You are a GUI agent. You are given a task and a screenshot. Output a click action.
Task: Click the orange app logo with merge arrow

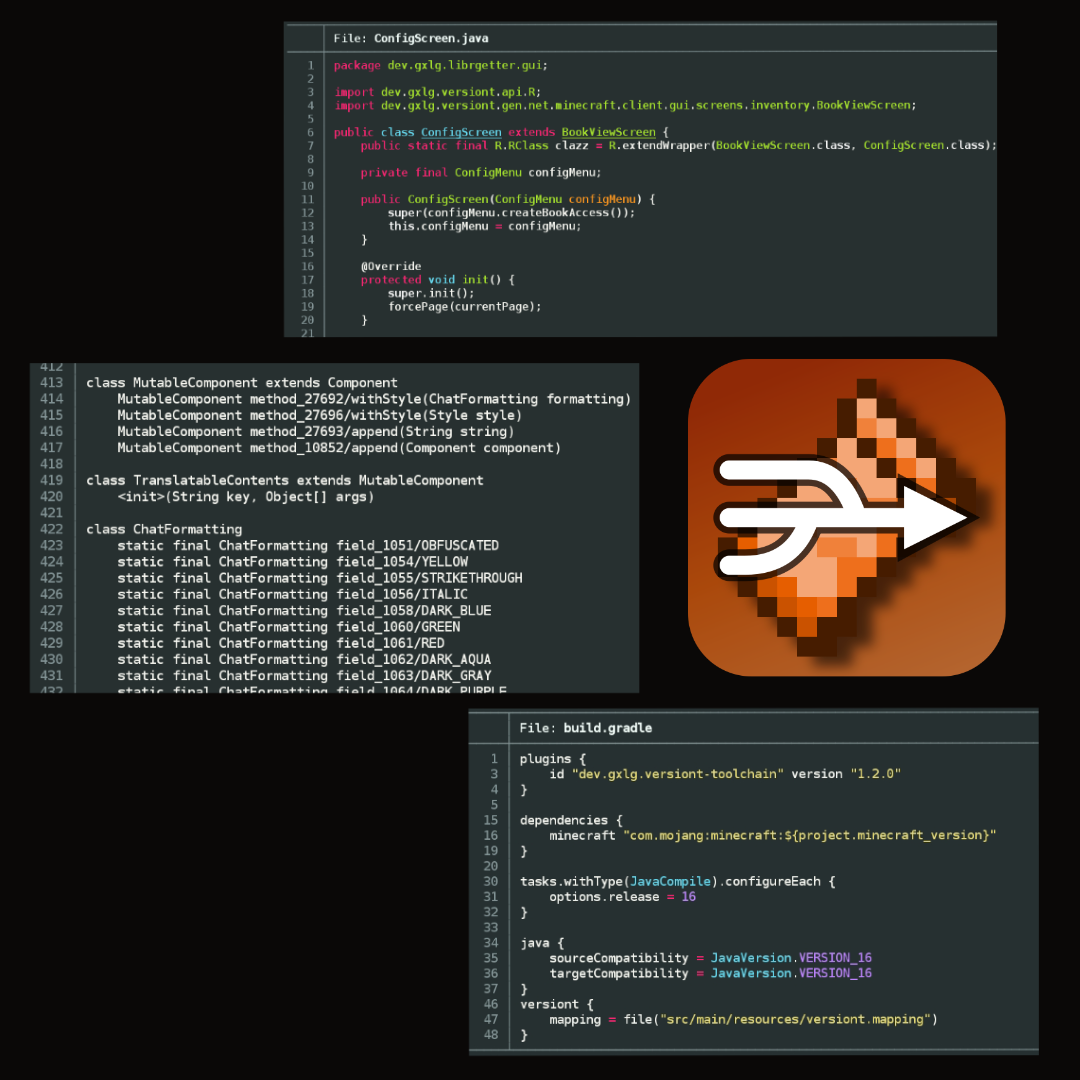(847, 517)
